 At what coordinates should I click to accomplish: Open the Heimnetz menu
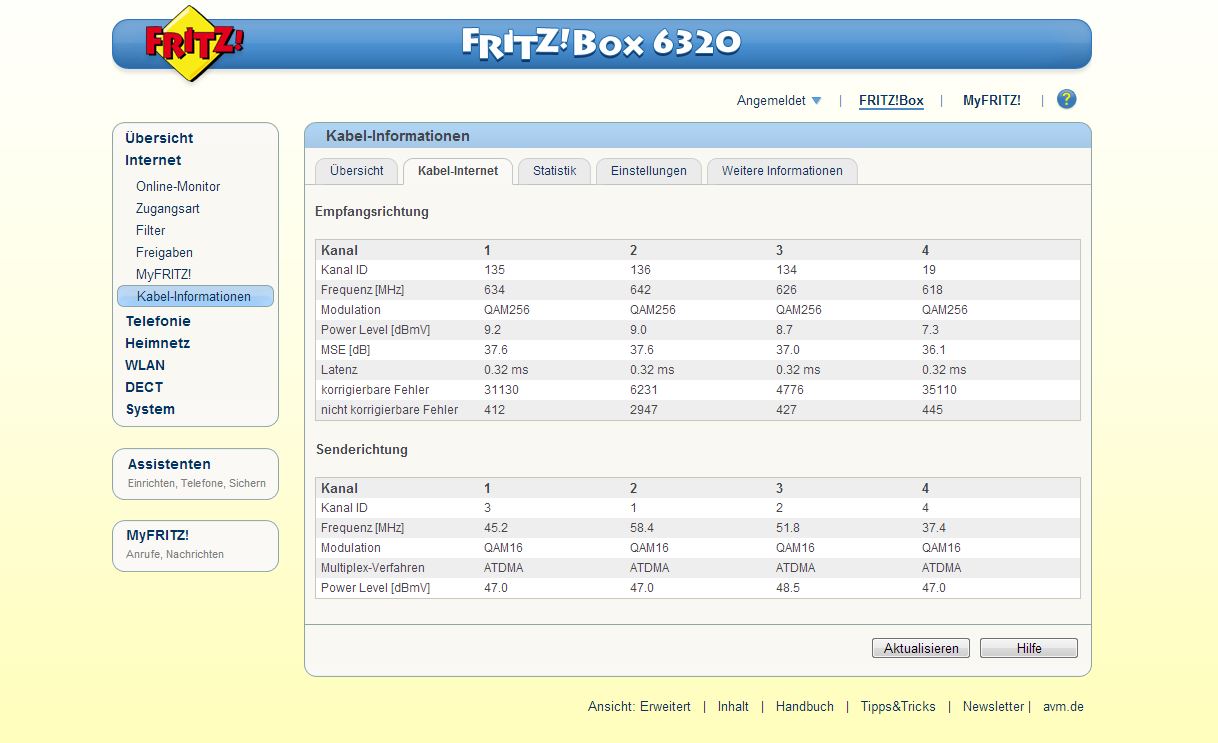point(157,343)
